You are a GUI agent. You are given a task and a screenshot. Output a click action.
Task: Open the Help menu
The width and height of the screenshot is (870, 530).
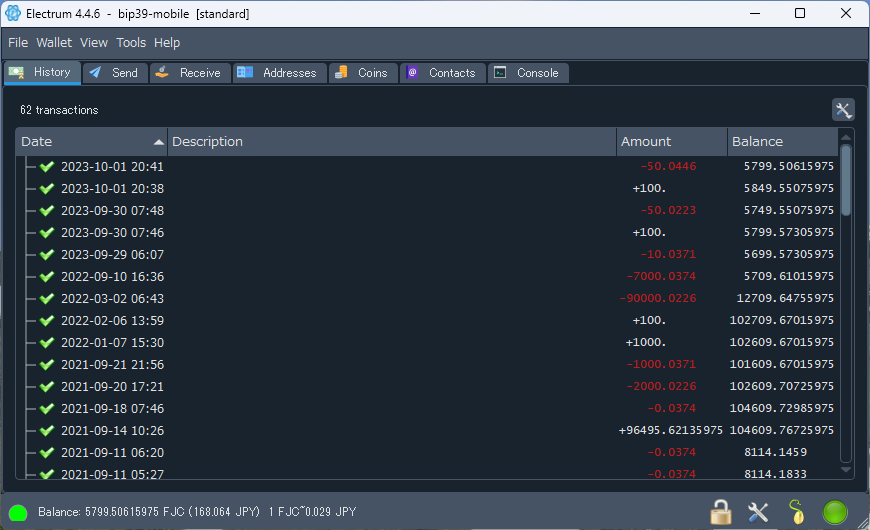pyautogui.click(x=167, y=43)
